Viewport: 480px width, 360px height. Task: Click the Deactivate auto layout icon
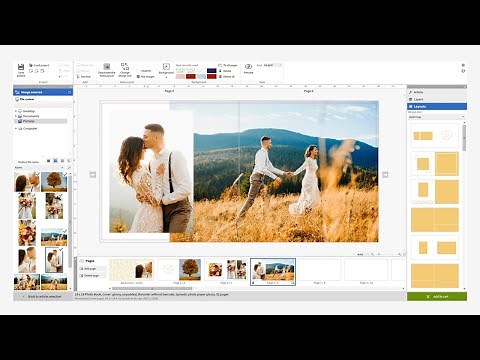[x=107, y=67]
